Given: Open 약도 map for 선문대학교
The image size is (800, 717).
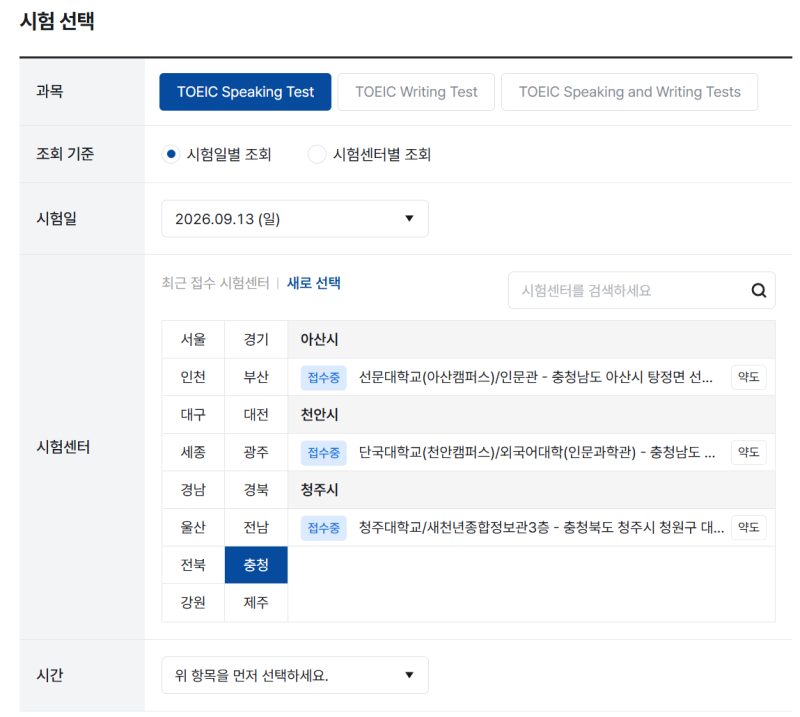Looking at the screenshot, I should coord(748,377).
